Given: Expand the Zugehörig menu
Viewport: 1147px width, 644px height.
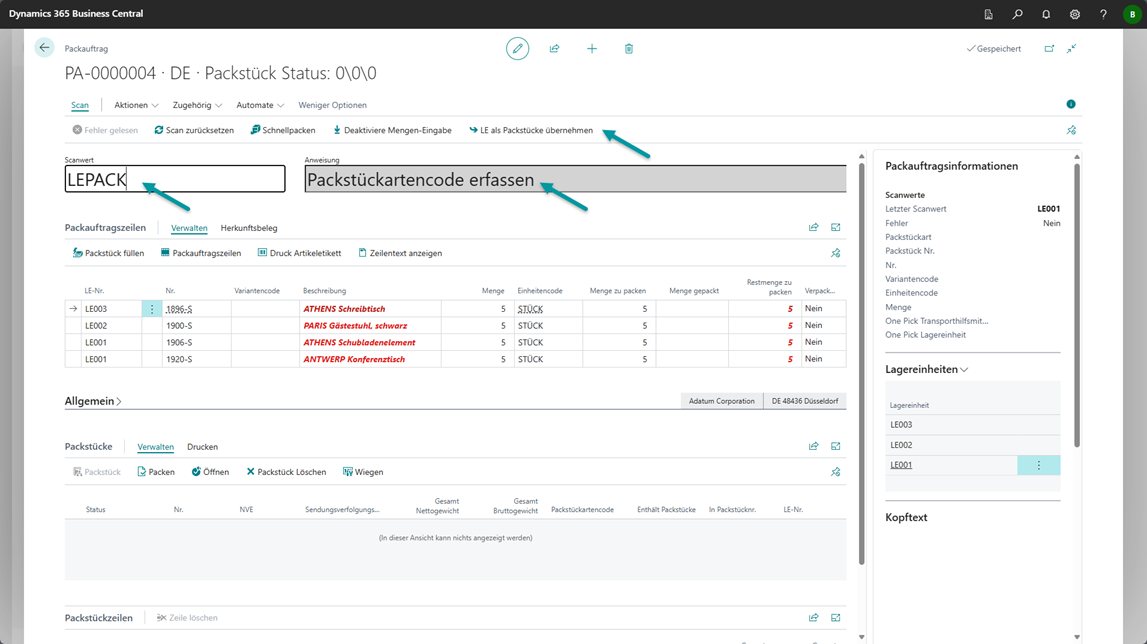Looking at the screenshot, I should [x=197, y=105].
